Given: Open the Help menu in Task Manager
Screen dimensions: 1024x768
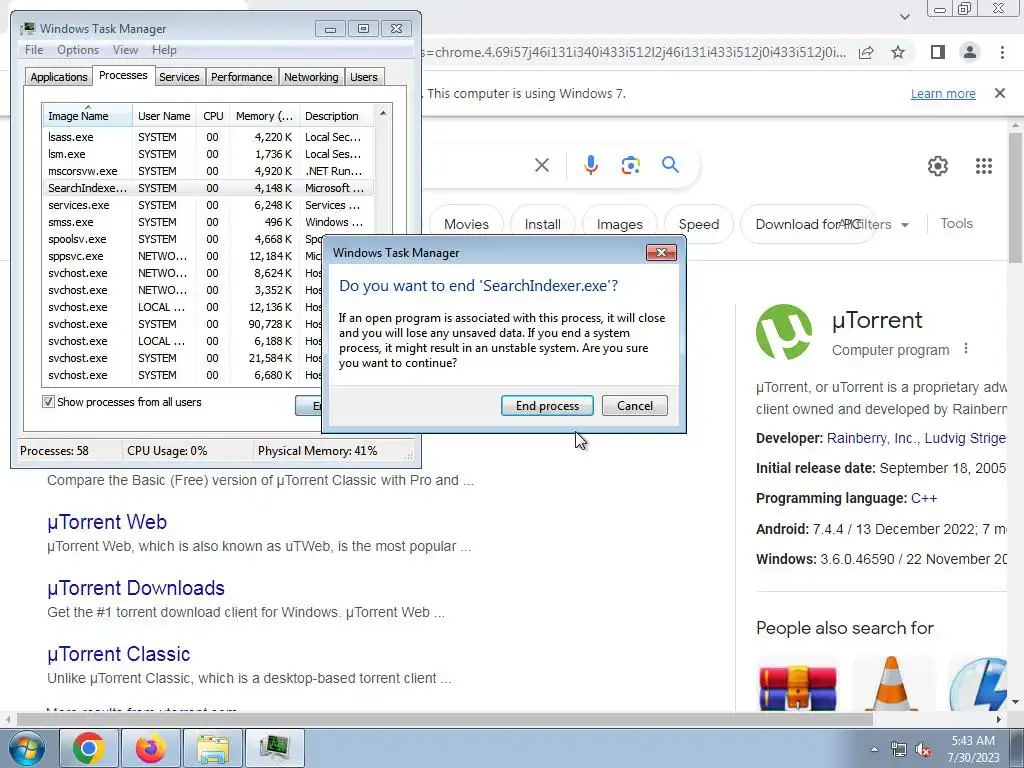Looking at the screenshot, I should coord(164,50).
